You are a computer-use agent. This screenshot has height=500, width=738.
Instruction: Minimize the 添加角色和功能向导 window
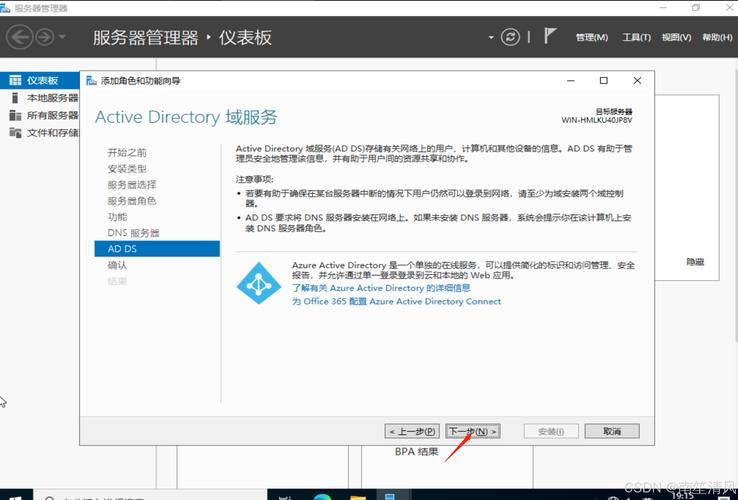571,81
